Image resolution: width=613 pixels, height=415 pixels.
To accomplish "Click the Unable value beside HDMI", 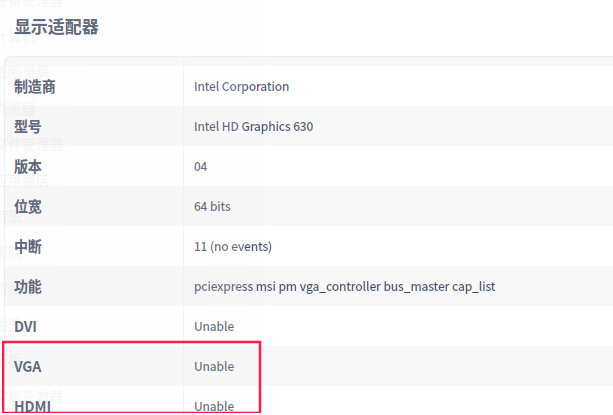I will 214,406.
